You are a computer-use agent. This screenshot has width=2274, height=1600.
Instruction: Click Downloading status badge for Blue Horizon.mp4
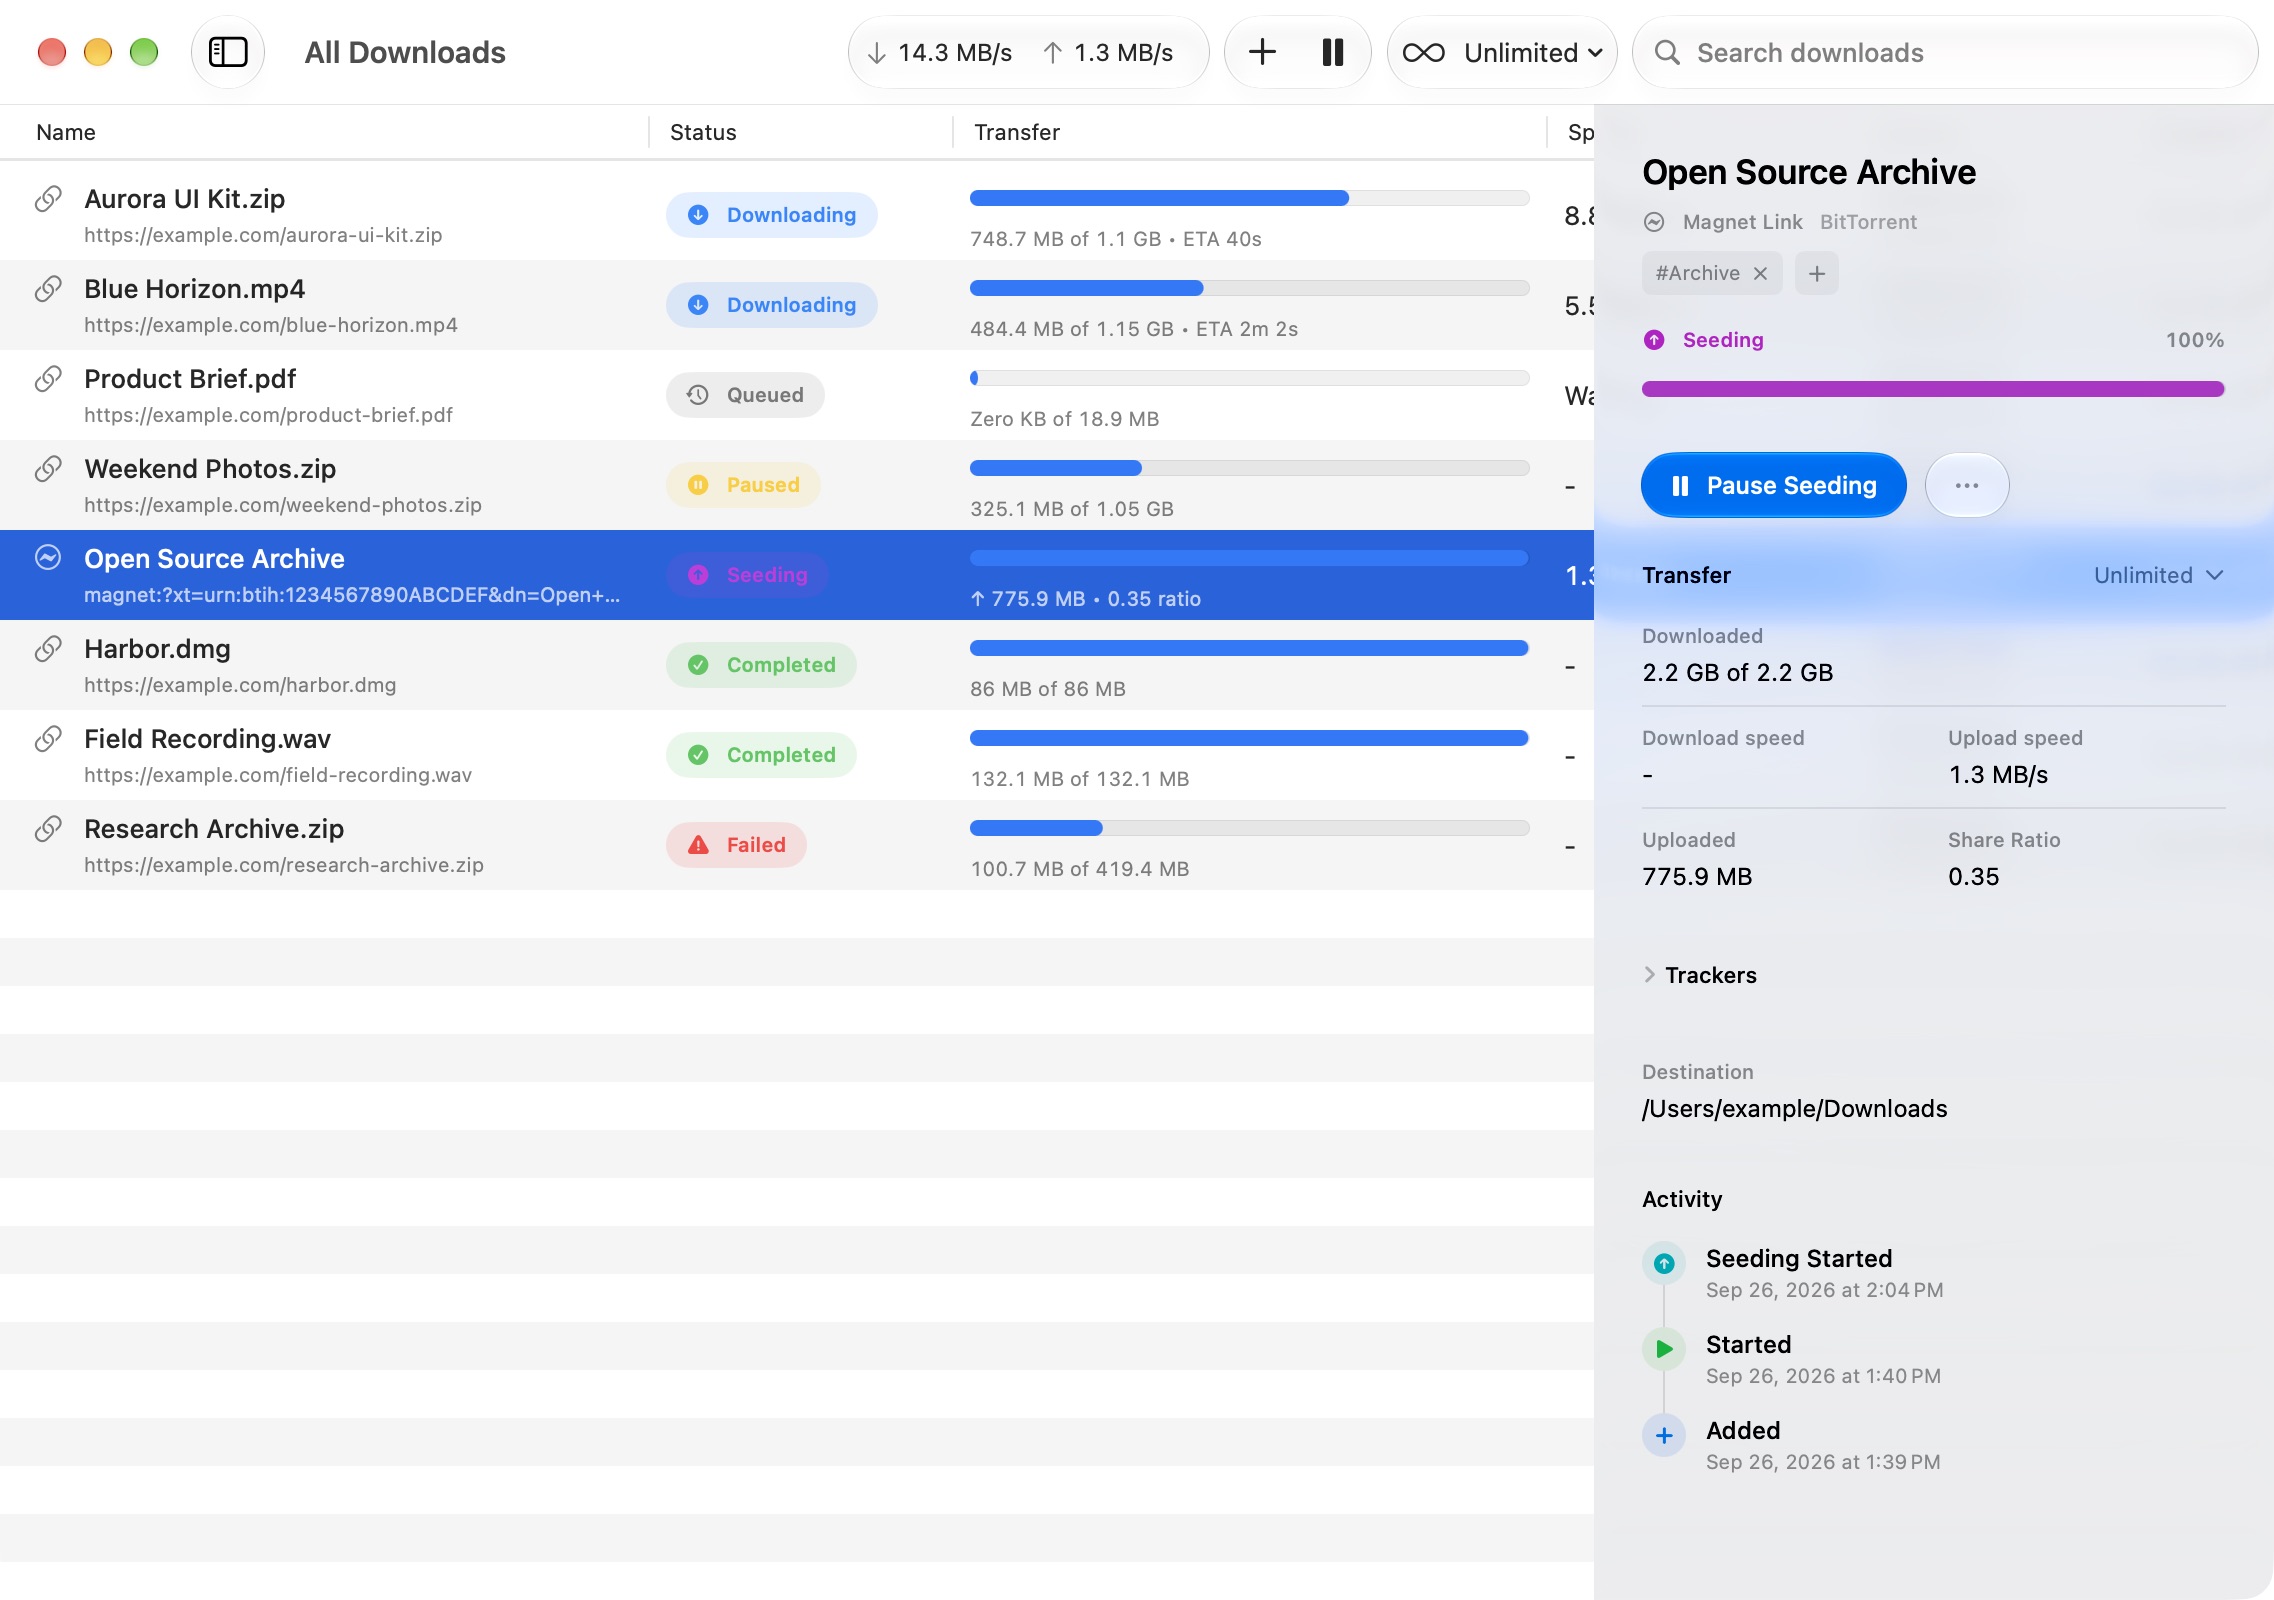coord(772,305)
